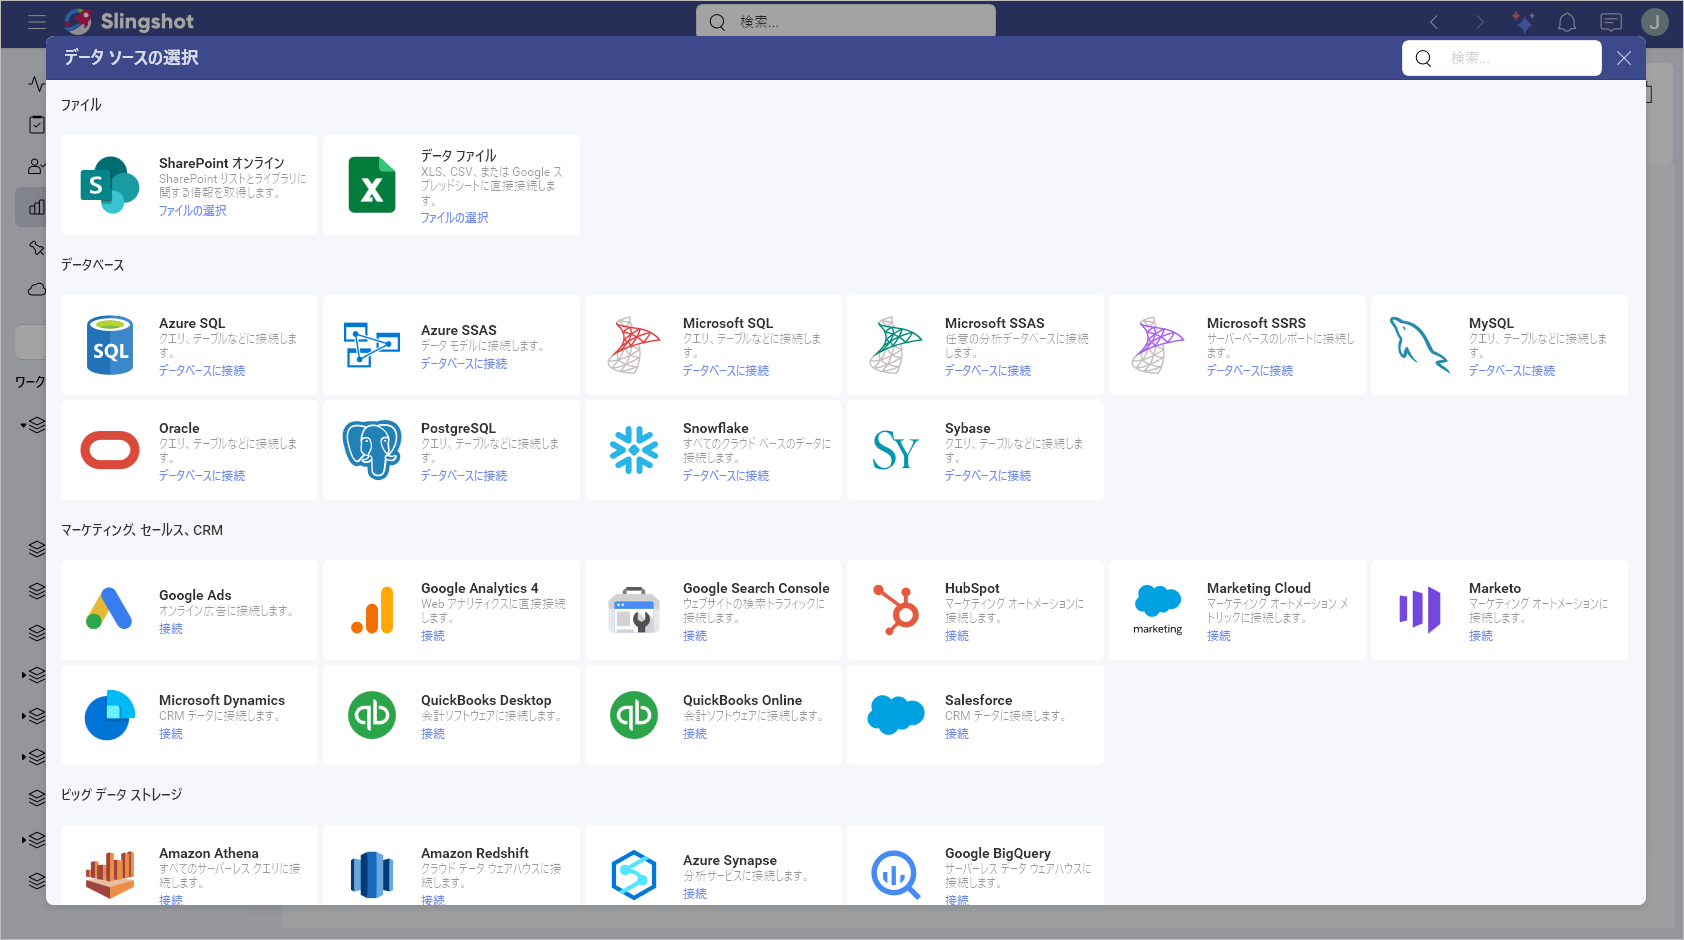The image size is (1684, 940).
Task: Open the hamburger menu in Slingshot header
Action: [37, 21]
